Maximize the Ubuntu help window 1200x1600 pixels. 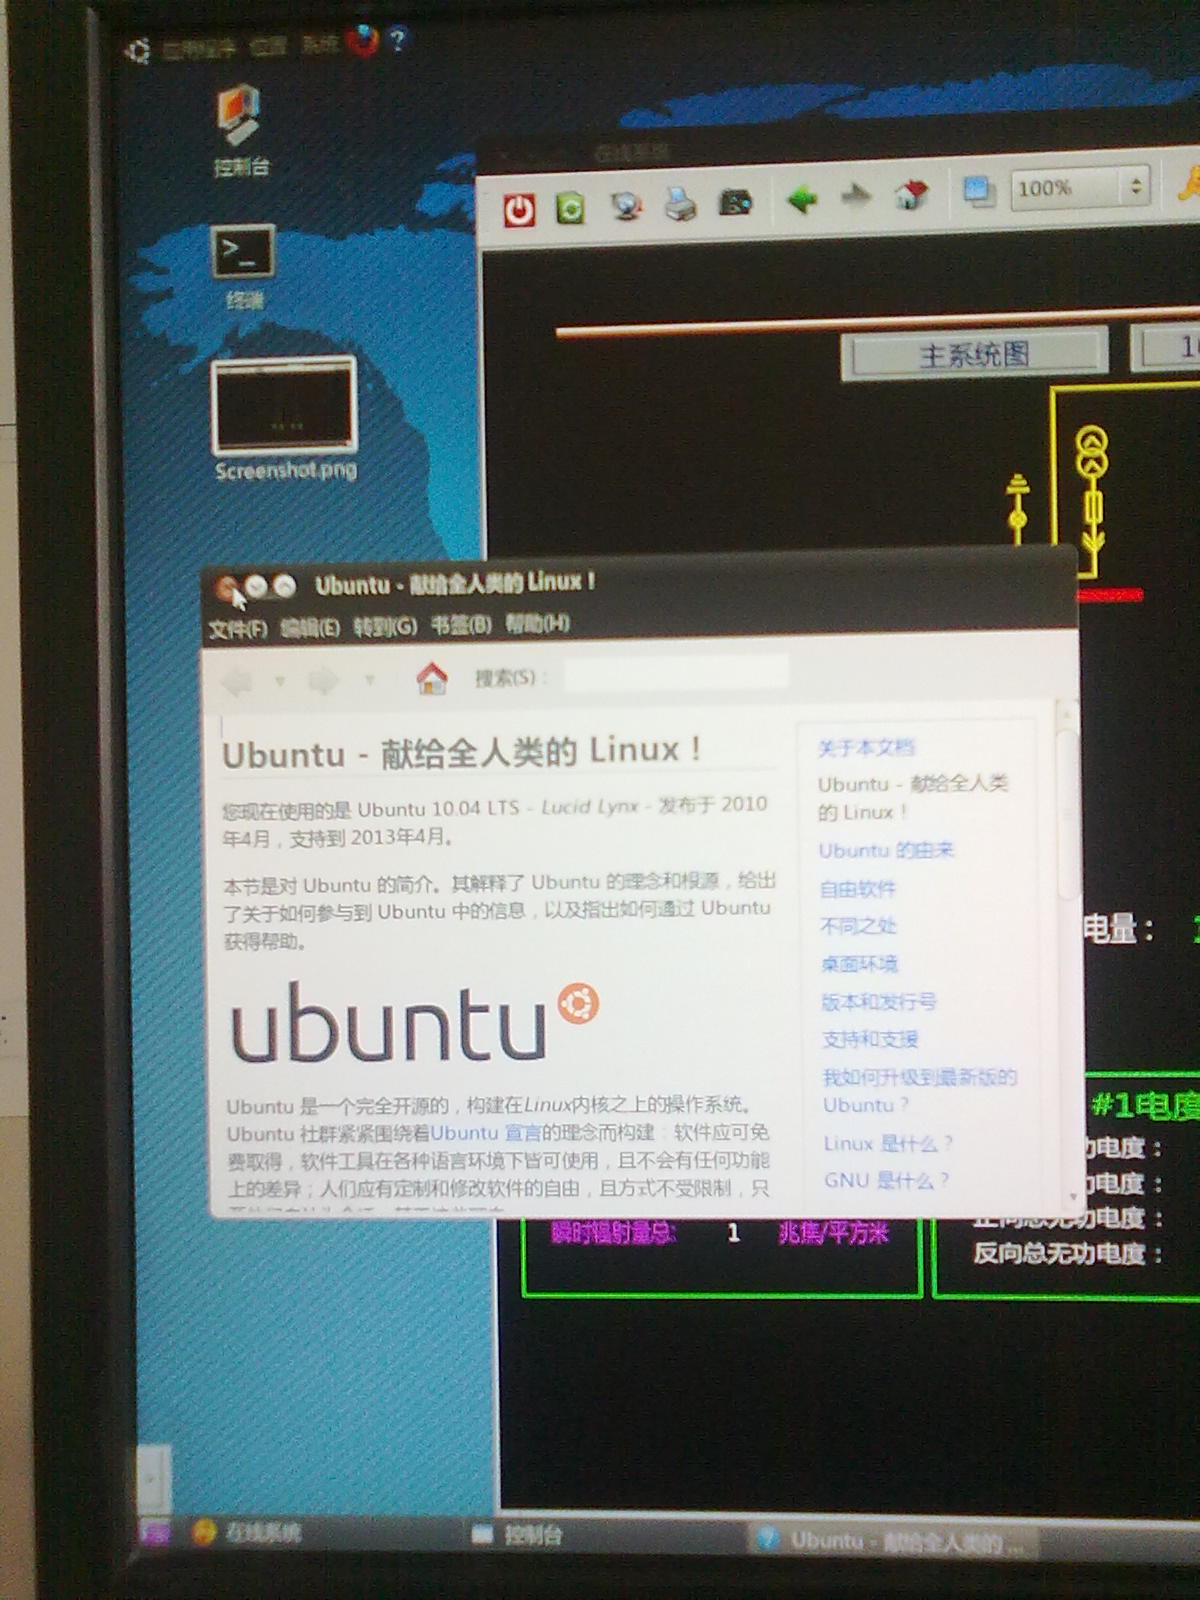[285, 586]
